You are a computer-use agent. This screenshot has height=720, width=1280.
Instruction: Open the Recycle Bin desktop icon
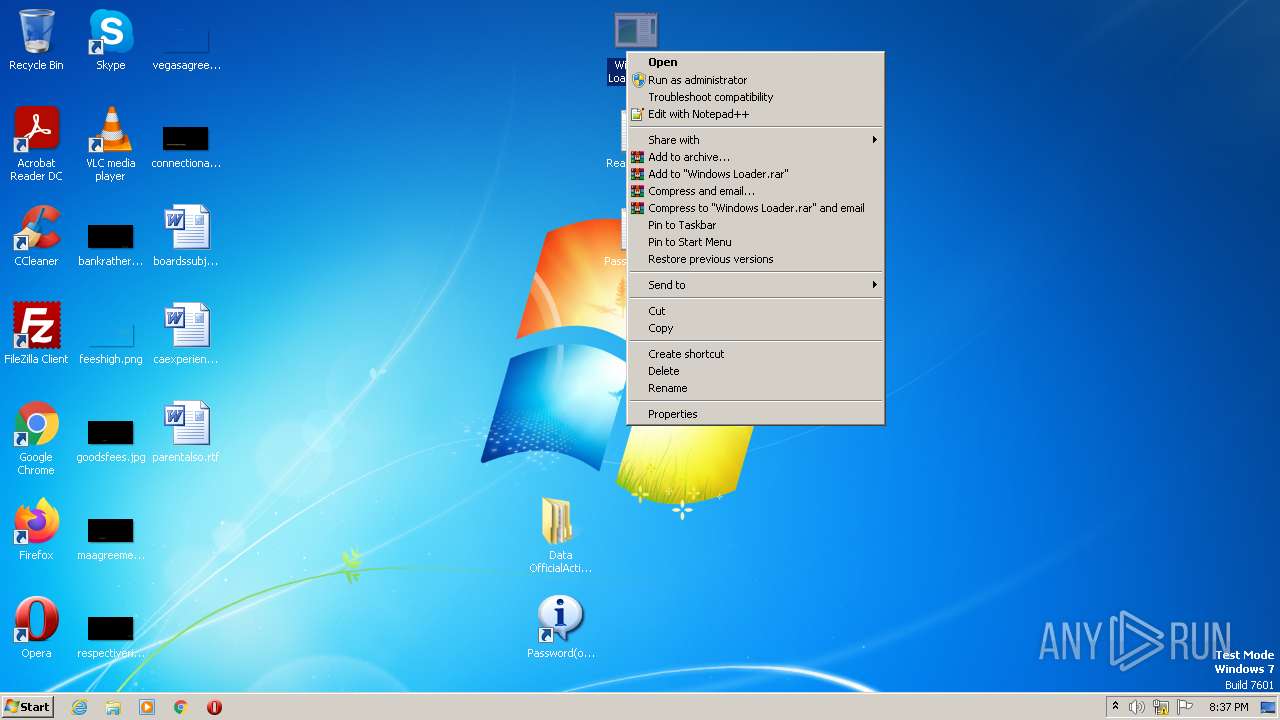pyautogui.click(x=36, y=41)
